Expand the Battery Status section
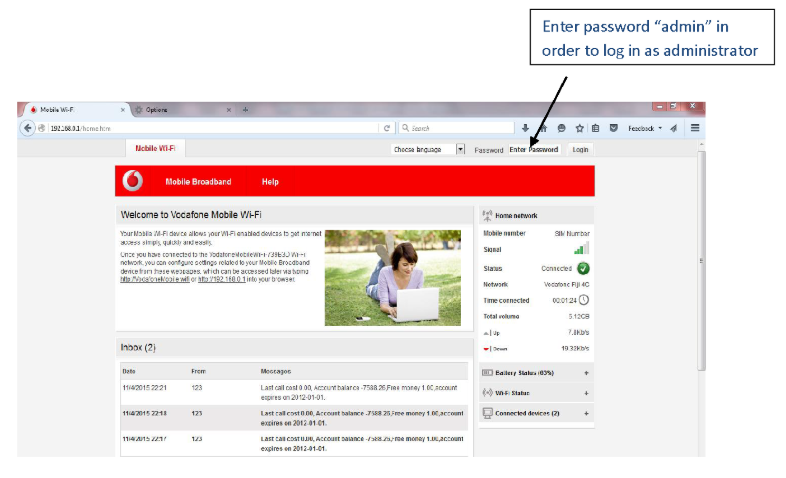Viewport: 786px width, 478px height. pyautogui.click(x=586, y=373)
